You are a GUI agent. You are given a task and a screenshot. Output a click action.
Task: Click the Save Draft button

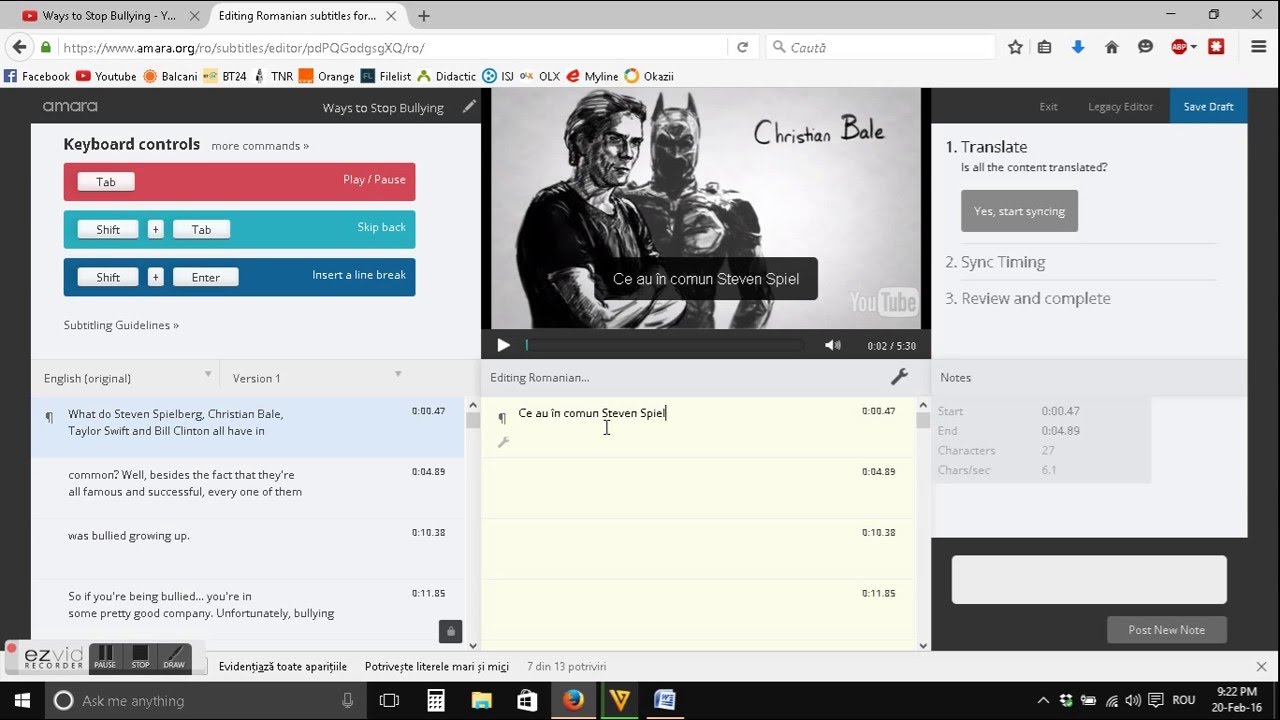[1208, 106]
